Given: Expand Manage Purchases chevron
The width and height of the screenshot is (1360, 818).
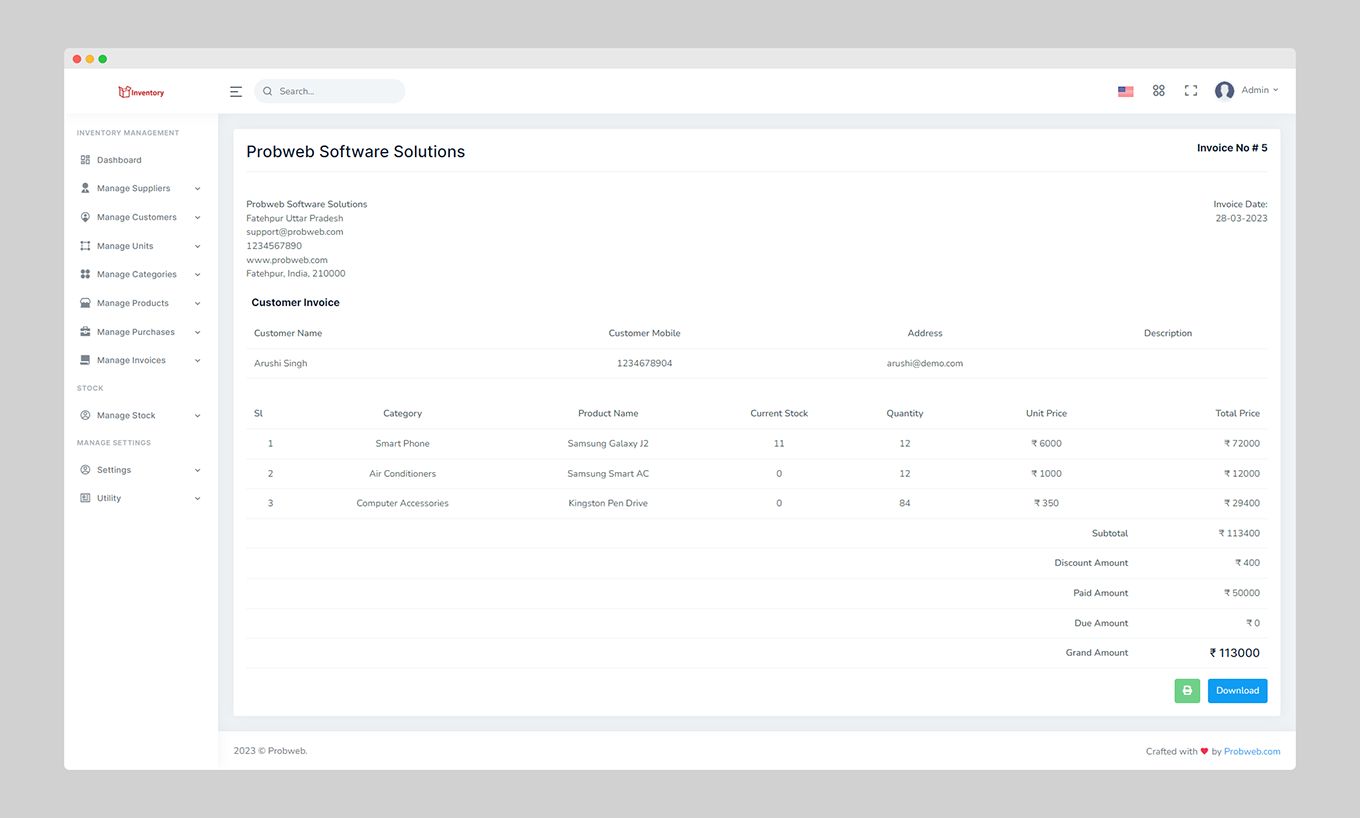Looking at the screenshot, I should pos(197,332).
